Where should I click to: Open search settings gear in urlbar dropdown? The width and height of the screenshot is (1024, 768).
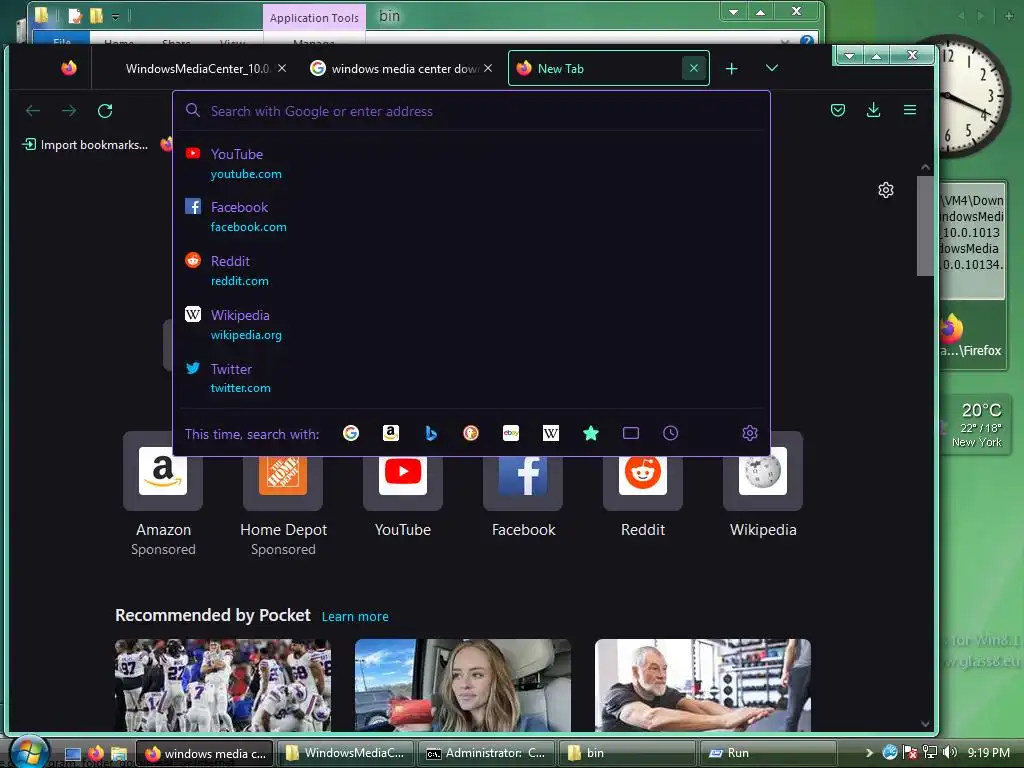tap(750, 433)
